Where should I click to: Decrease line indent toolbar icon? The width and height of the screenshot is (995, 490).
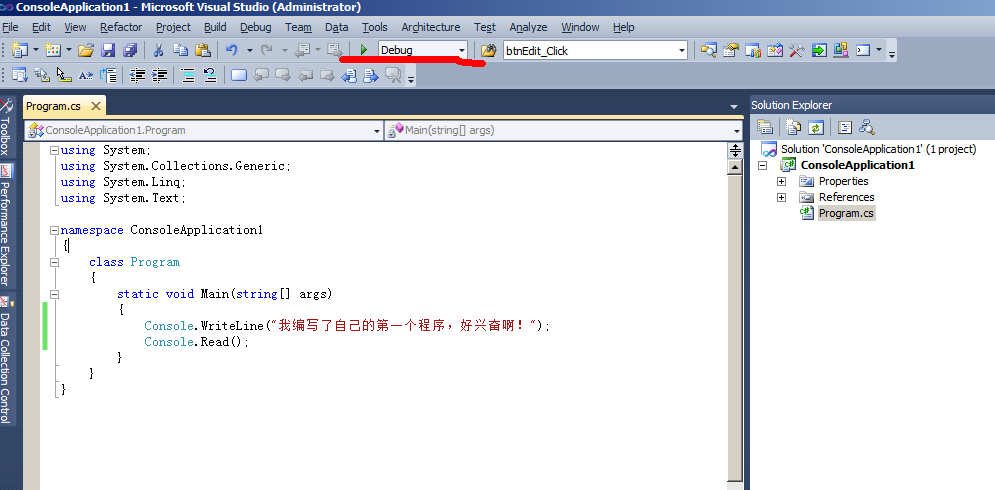137,76
